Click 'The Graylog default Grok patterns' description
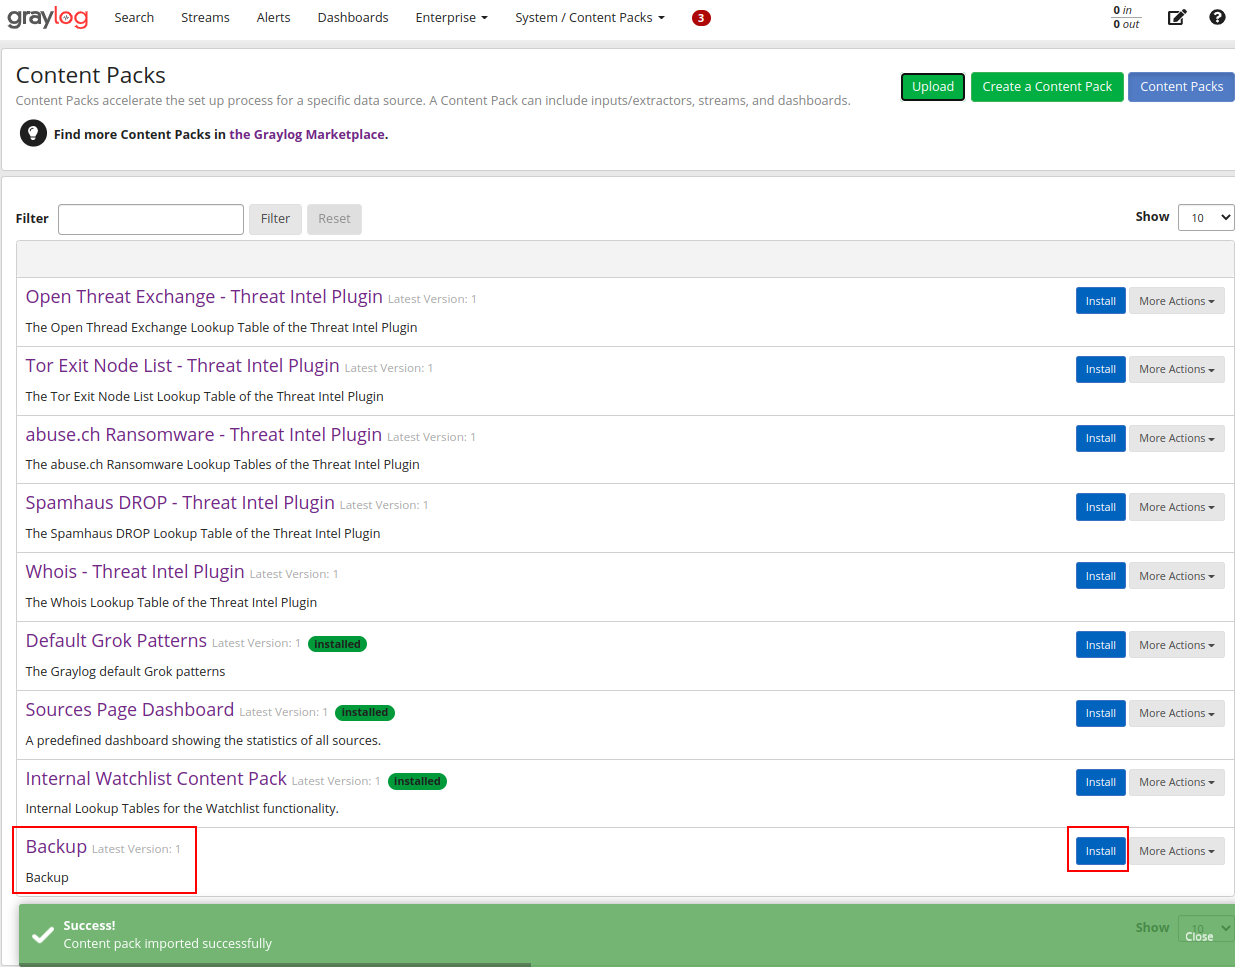The width and height of the screenshot is (1235, 967). point(125,672)
